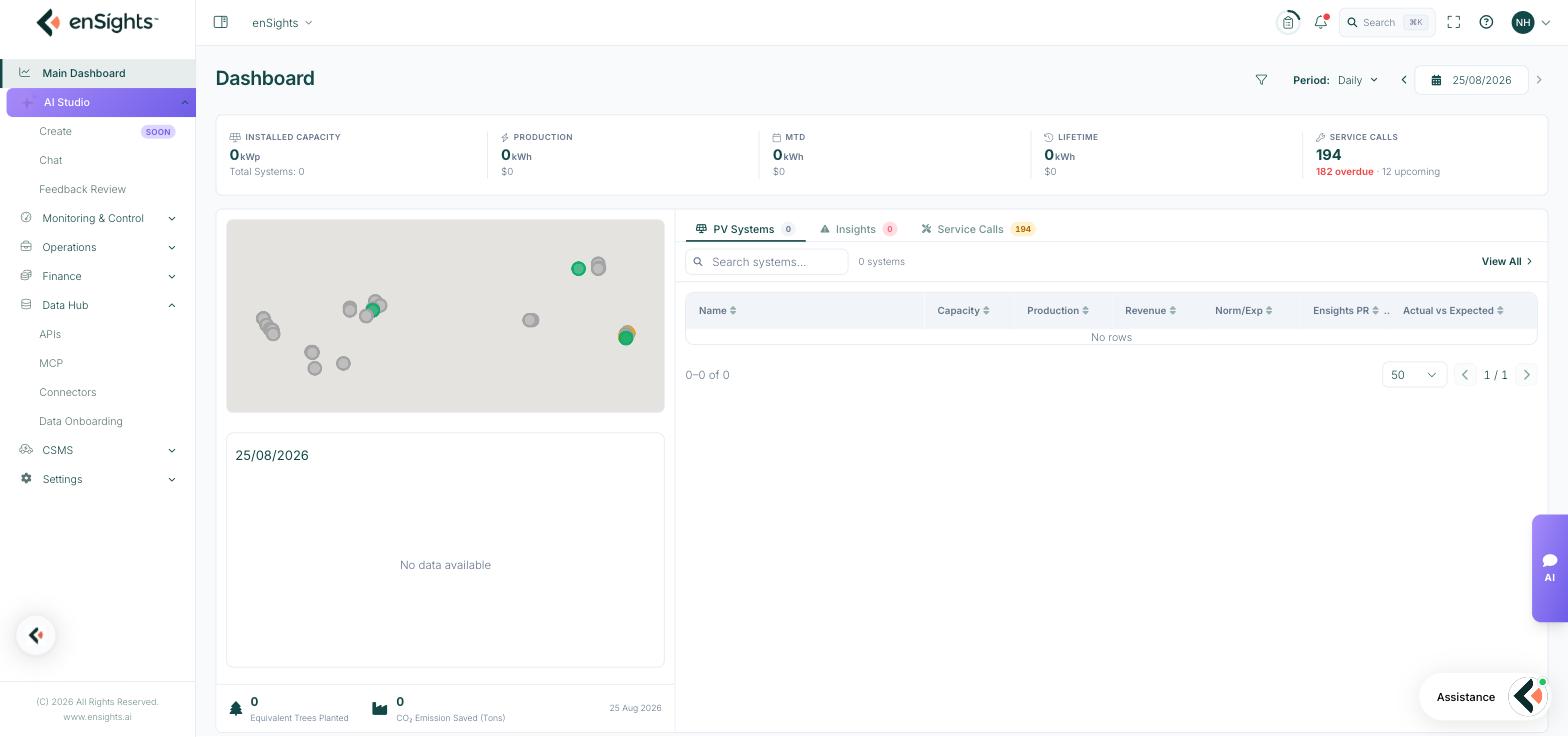Open the Main Dashboard page
This screenshot has height=737, width=1568.
click(98, 73)
